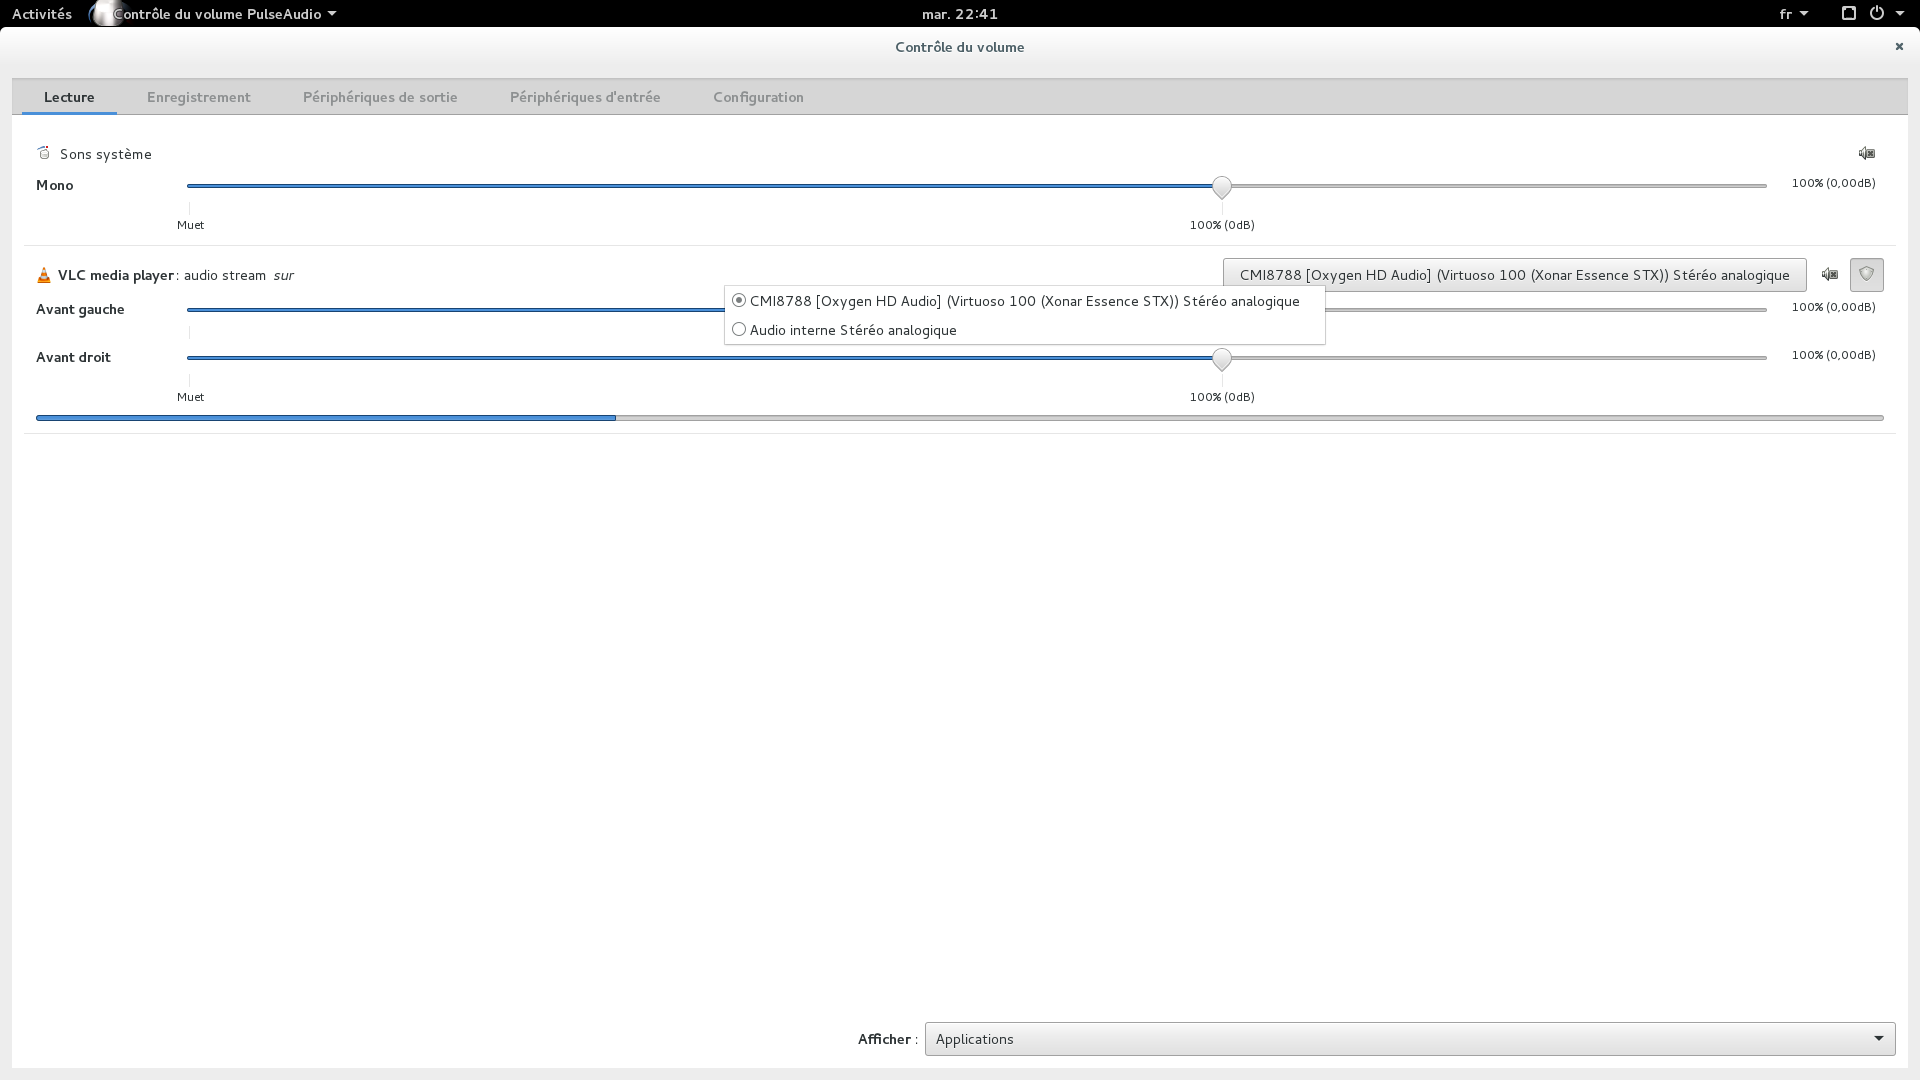Open the Périphériques de sortie tab
The image size is (1920, 1080).
[380, 97]
